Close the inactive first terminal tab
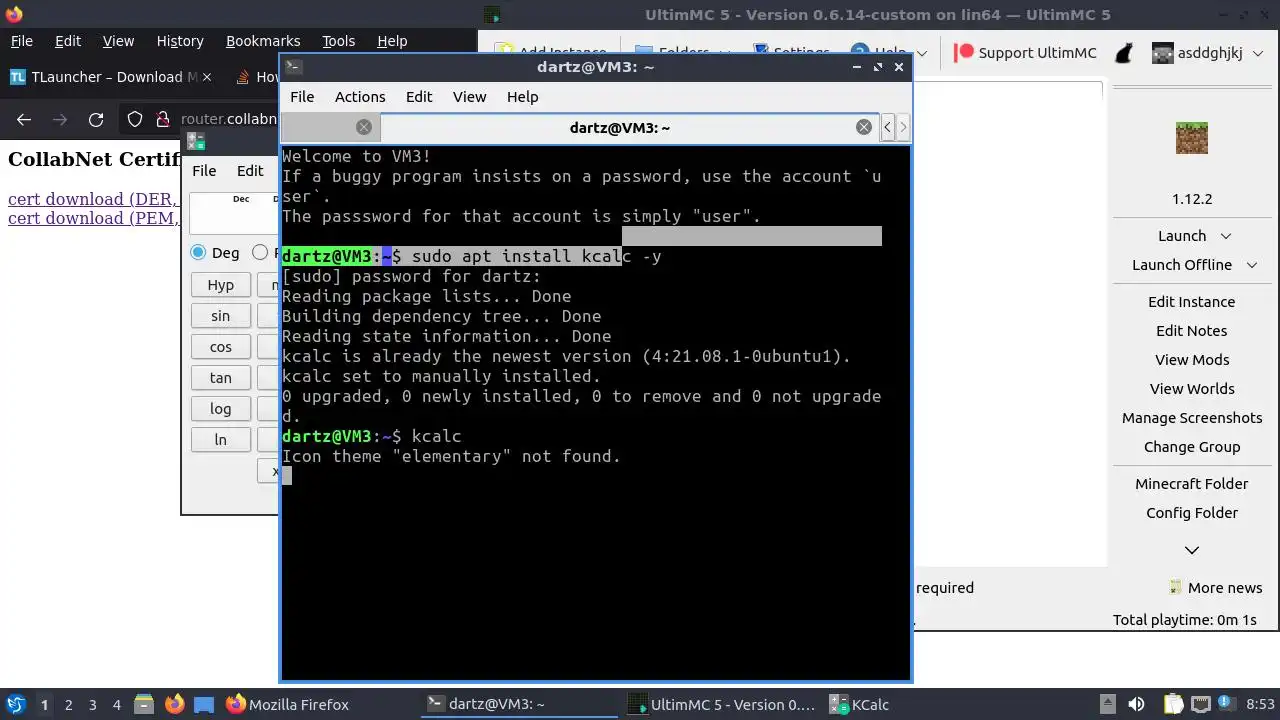 pyautogui.click(x=364, y=127)
